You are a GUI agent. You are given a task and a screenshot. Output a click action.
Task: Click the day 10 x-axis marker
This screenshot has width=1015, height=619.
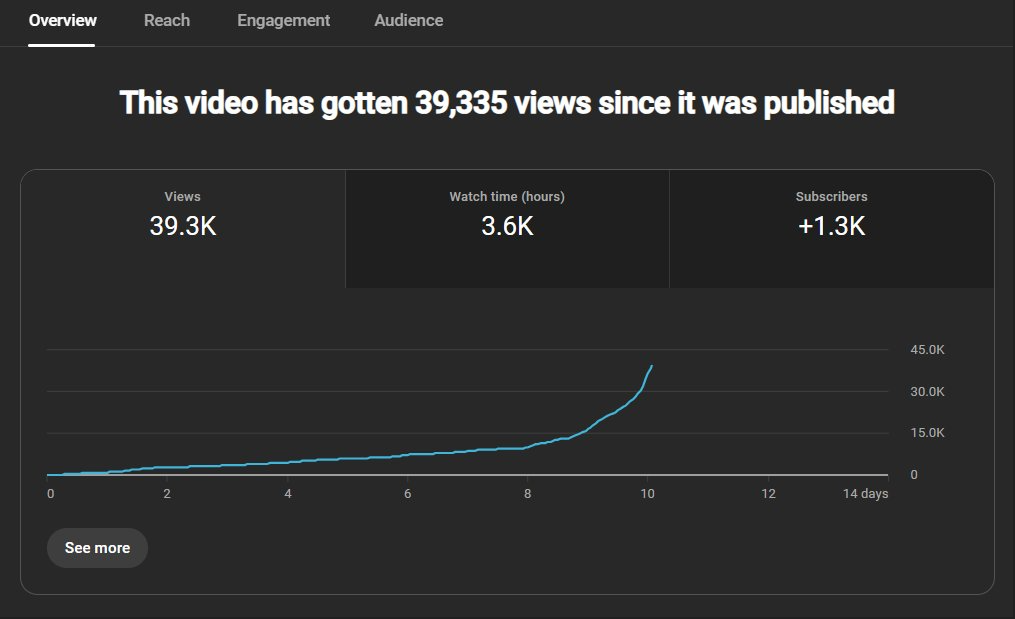[648, 494]
